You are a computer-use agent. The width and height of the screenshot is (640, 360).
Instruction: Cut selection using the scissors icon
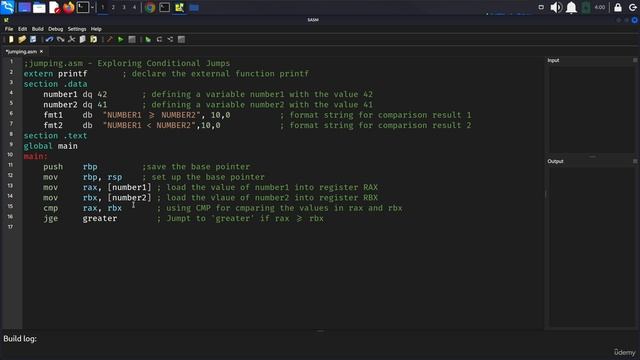71,40
